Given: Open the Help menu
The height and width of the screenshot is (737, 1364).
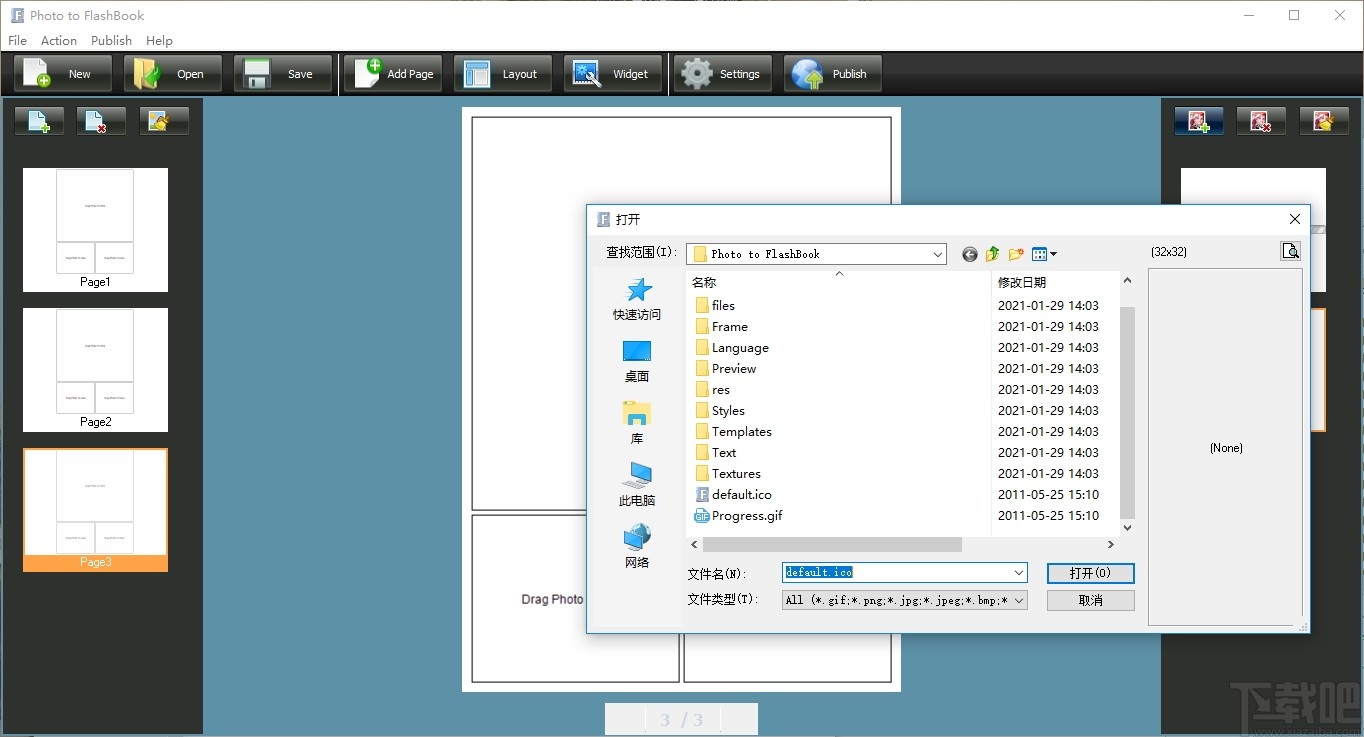Looking at the screenshot, I should point(159,41).
